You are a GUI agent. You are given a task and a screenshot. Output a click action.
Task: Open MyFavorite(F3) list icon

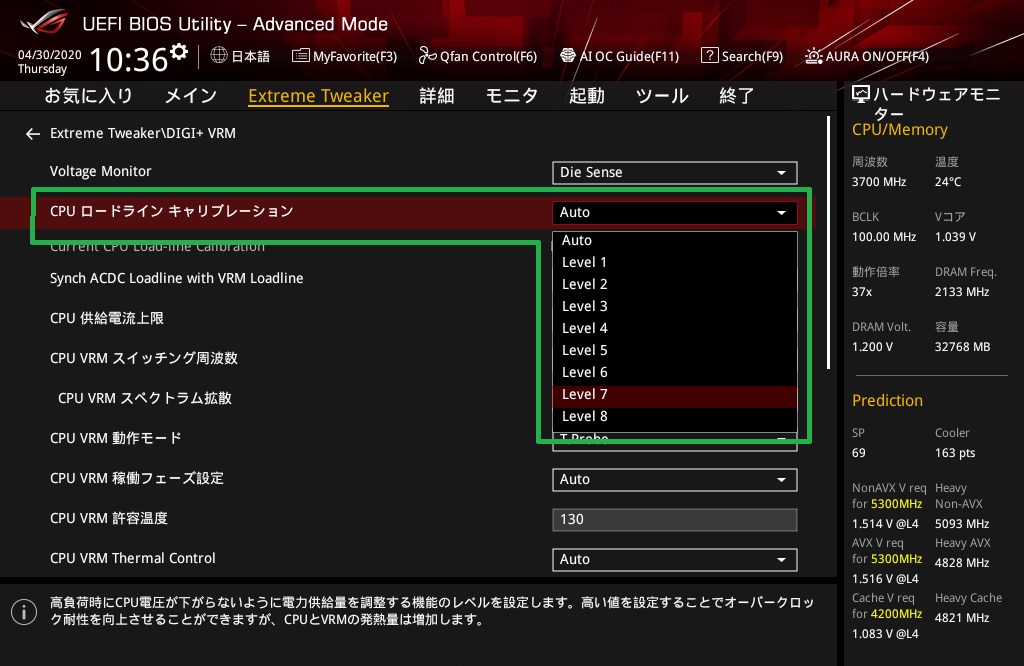pos(300,56)
